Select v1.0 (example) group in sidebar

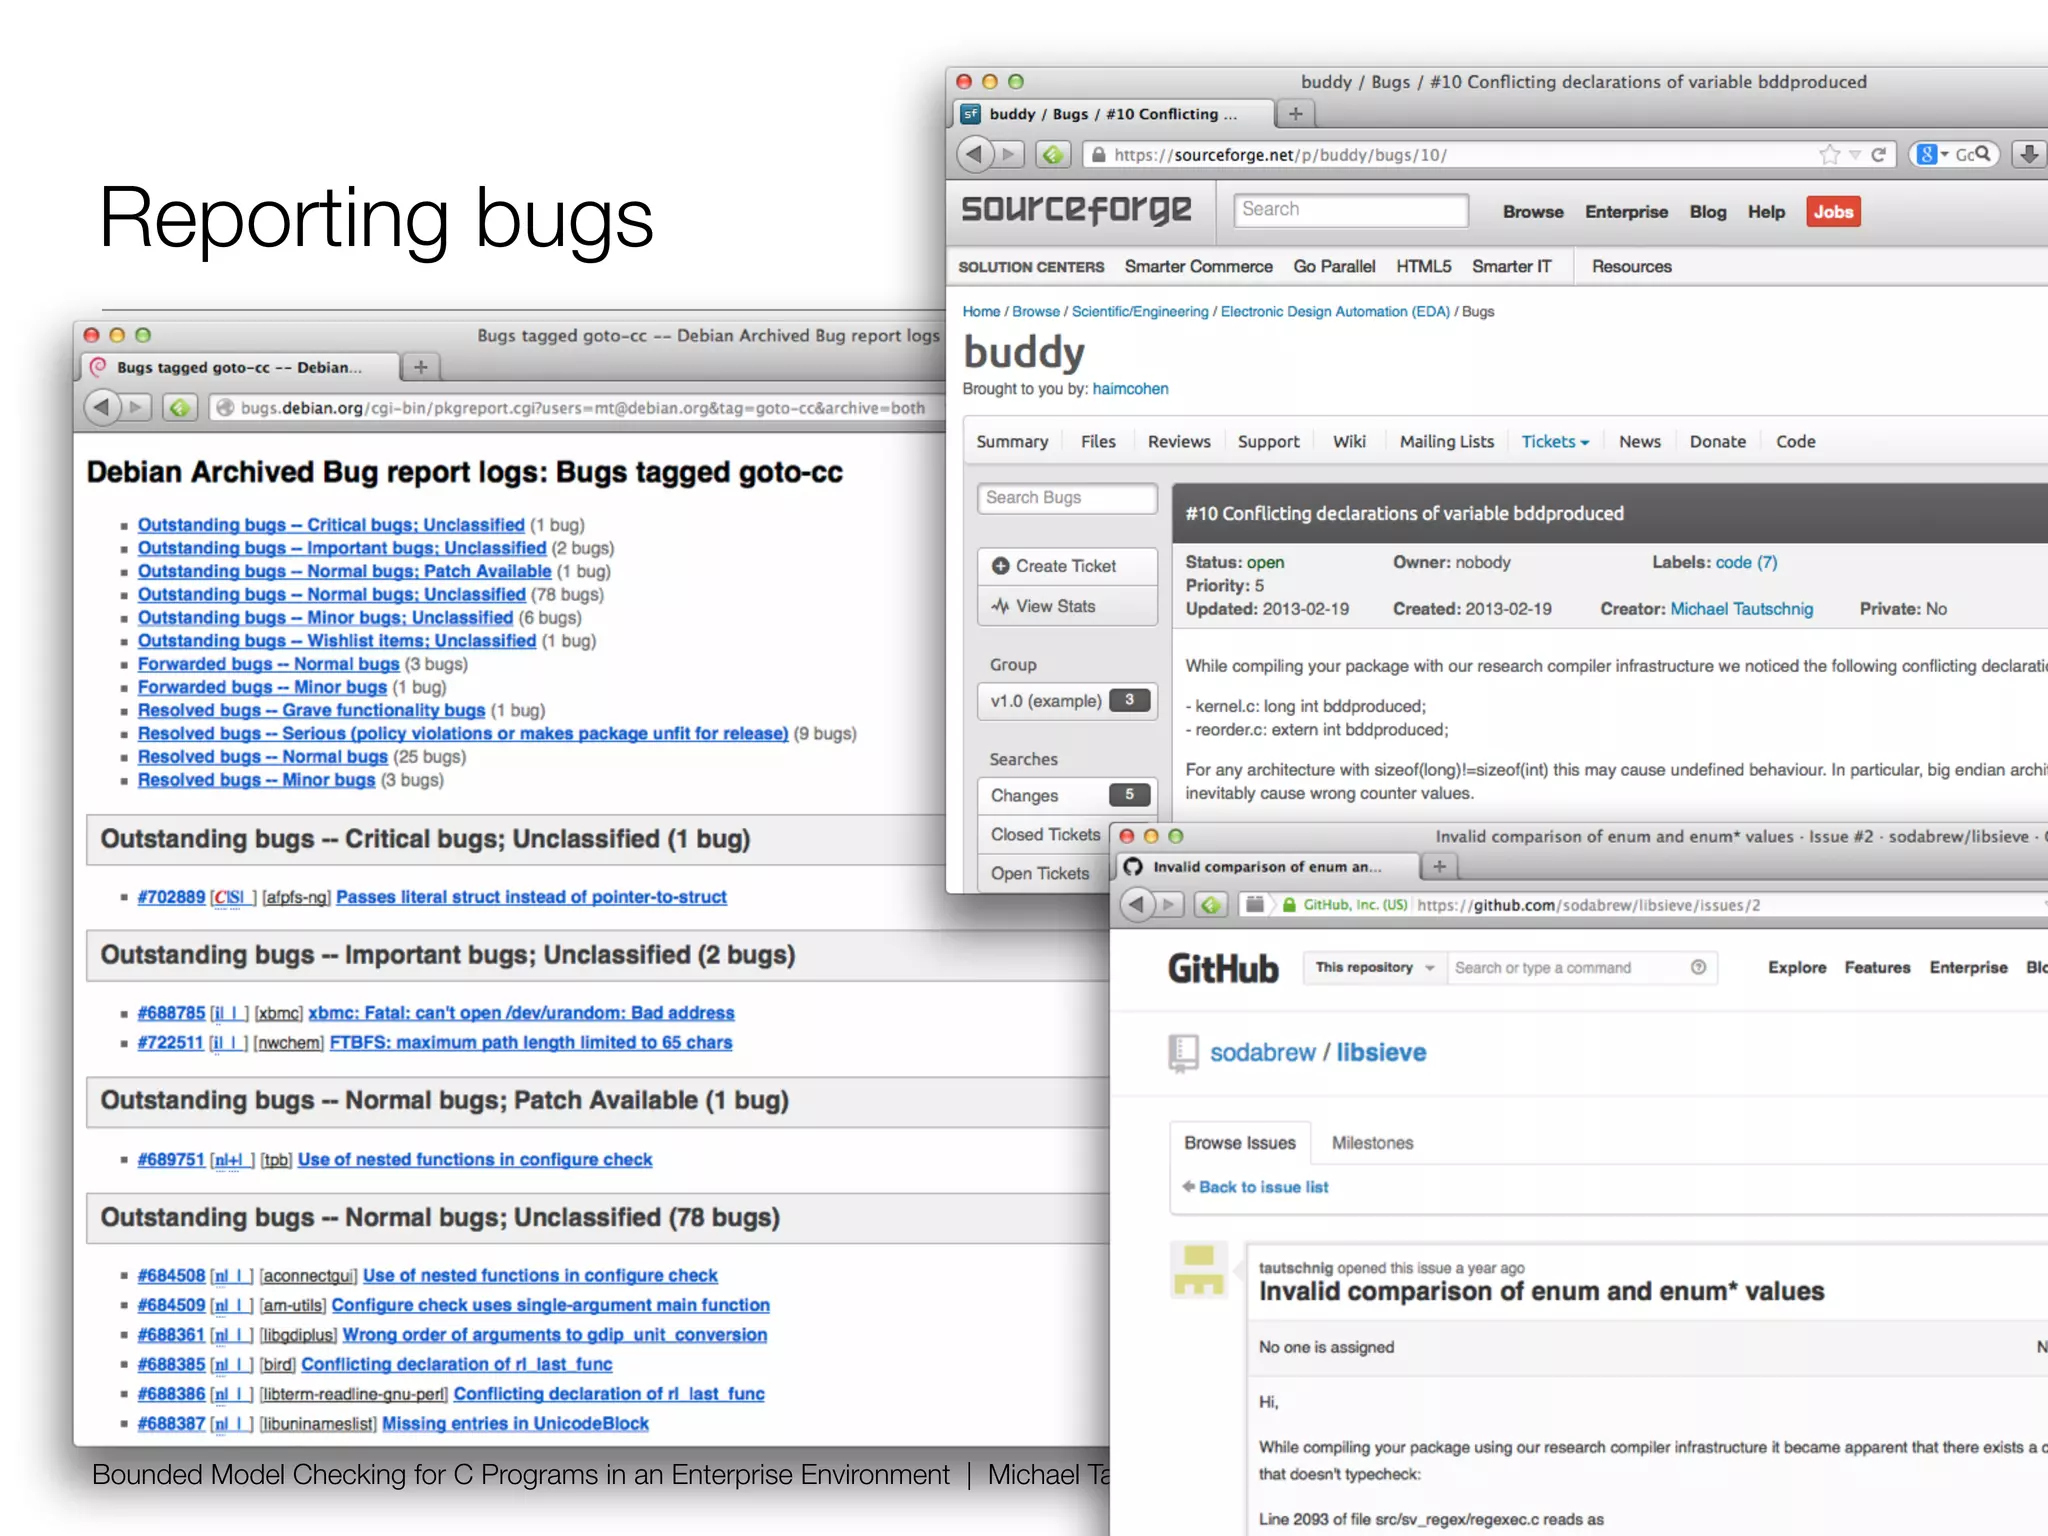(x=1067, y=701)
